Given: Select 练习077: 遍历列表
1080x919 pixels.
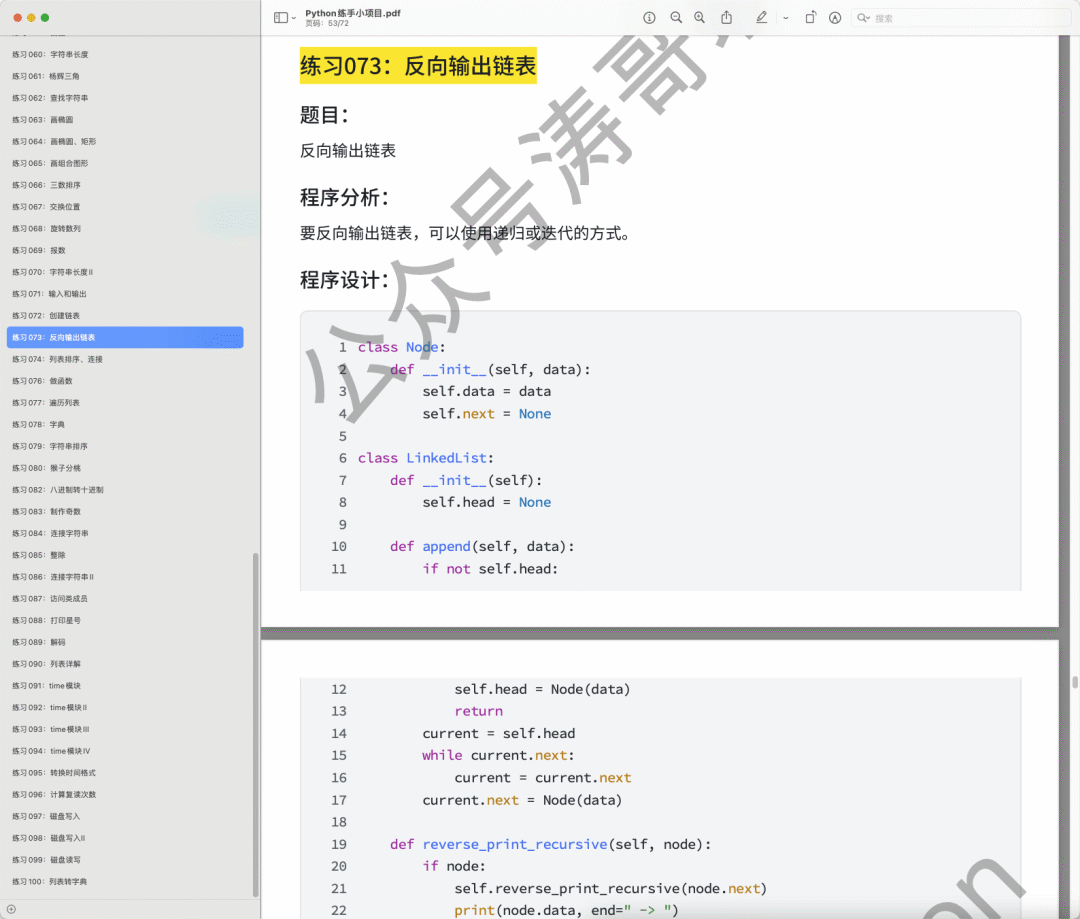Looking at the screenshot, I should pos(46,403).
